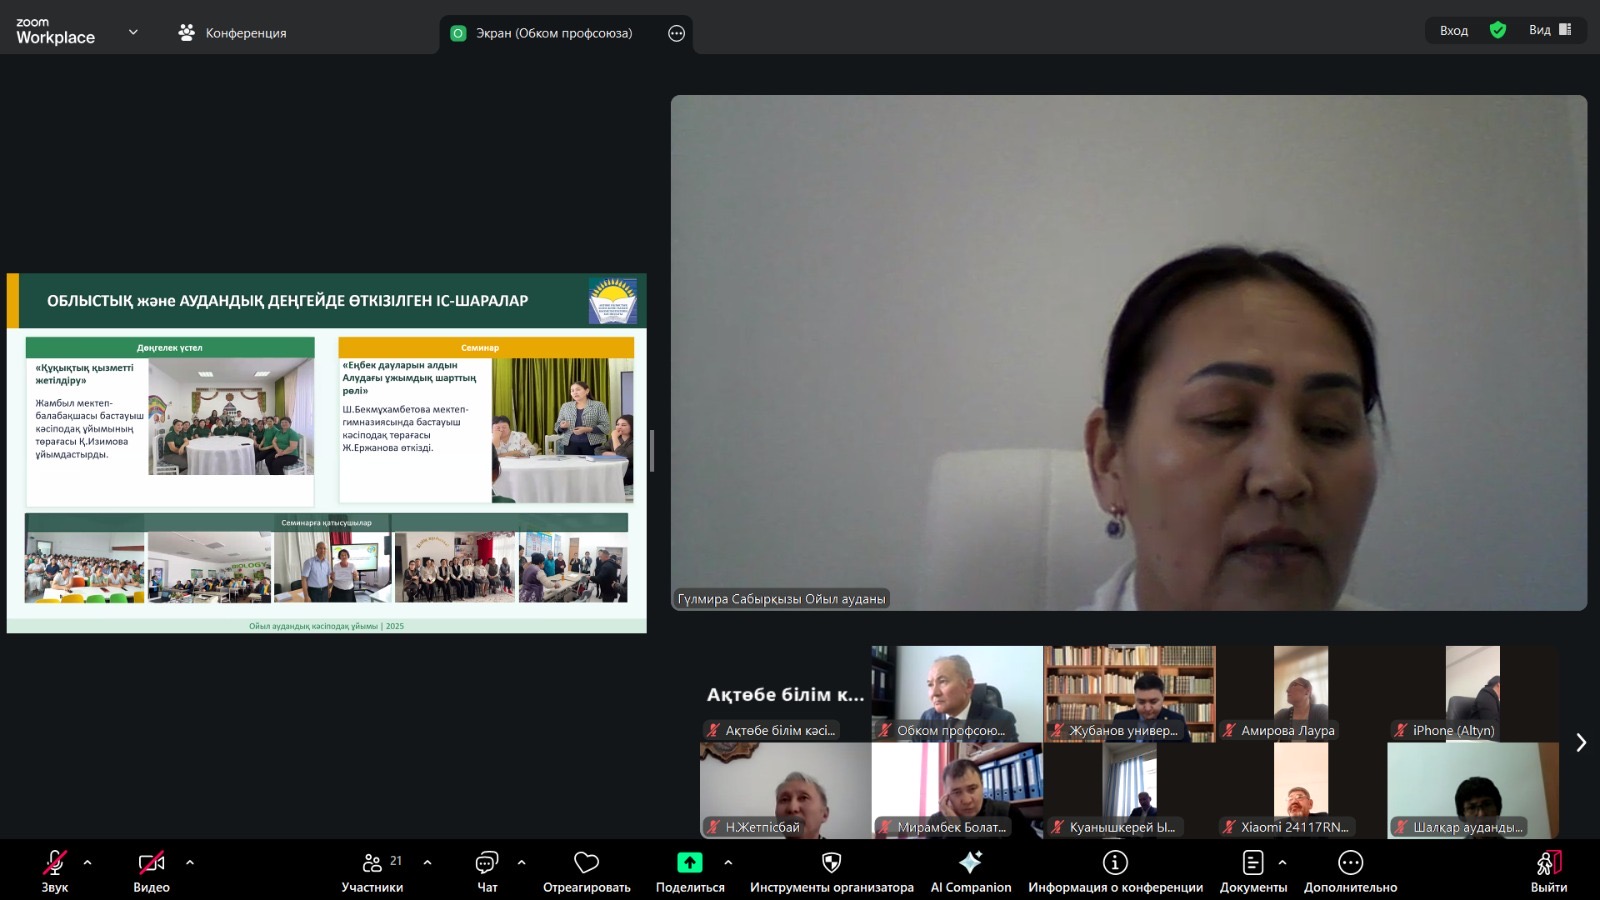This screenshot has height=900, width=1600.
Task: Launch AI Companion sparkle icon
Action: point(970,863)
